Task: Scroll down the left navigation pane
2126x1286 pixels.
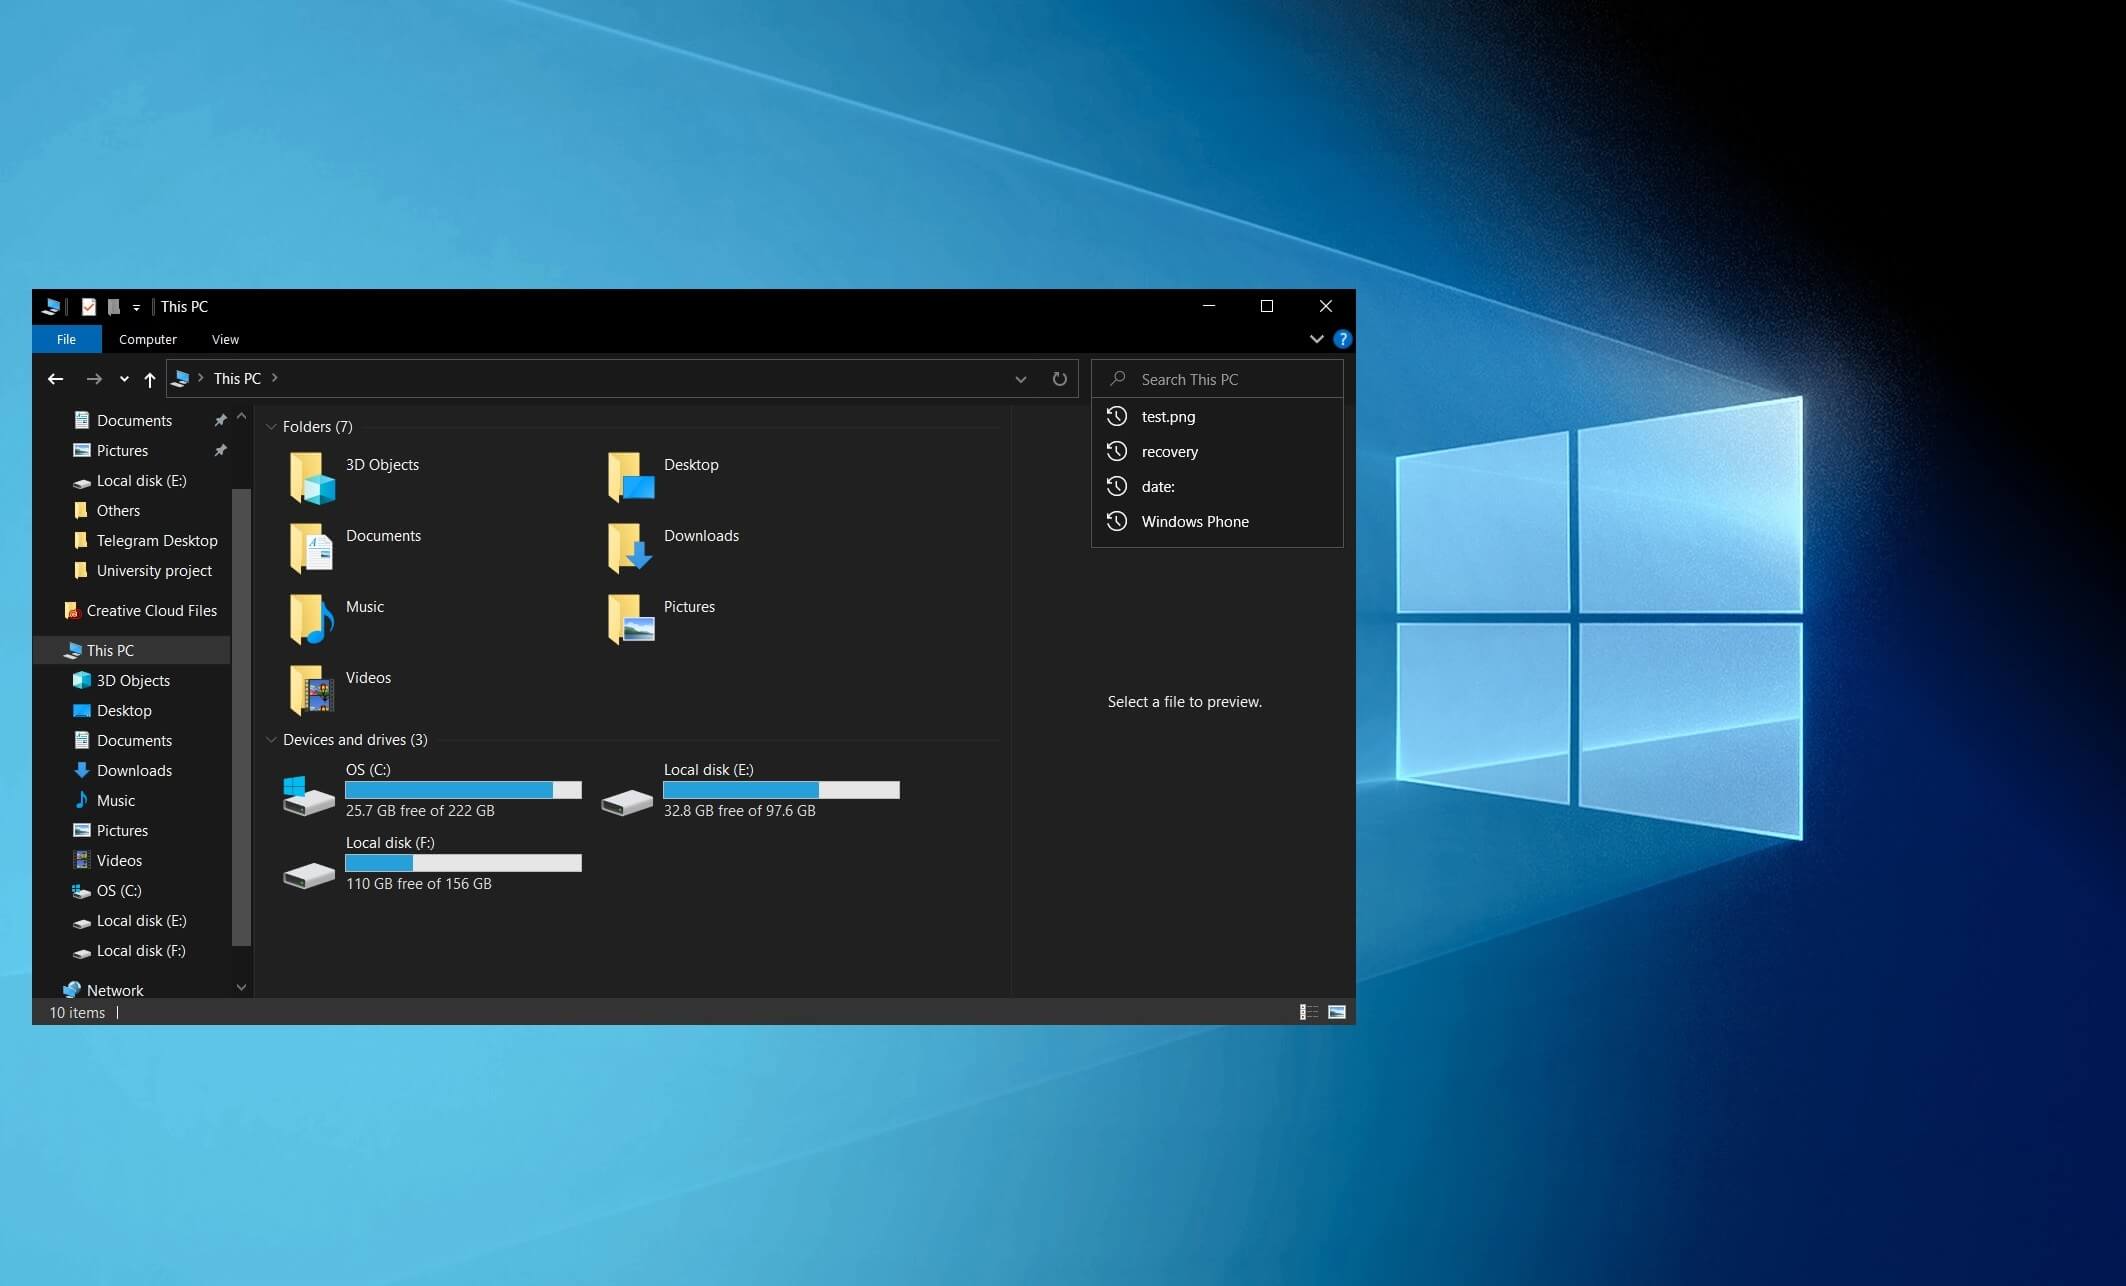Action: click(x=241, y=988)
